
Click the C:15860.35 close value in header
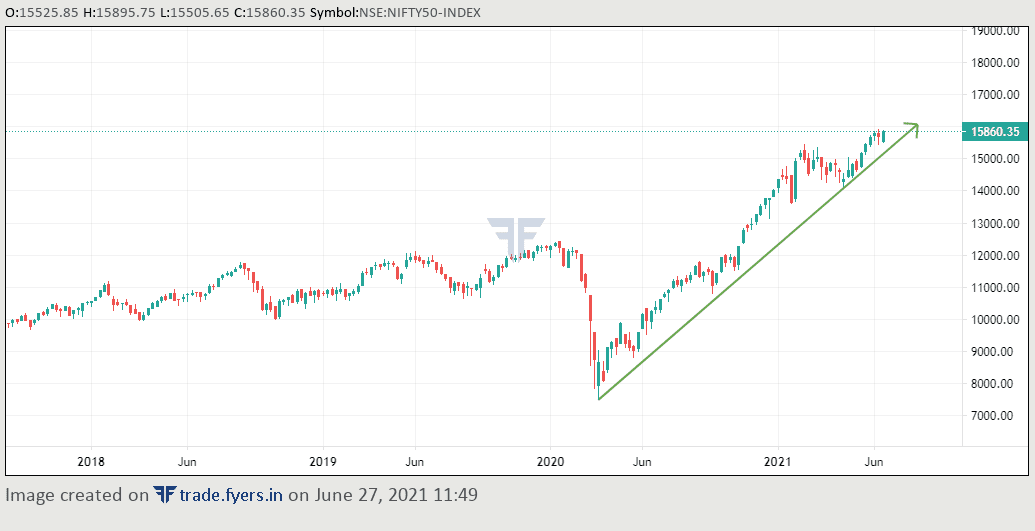pos(270,13)
